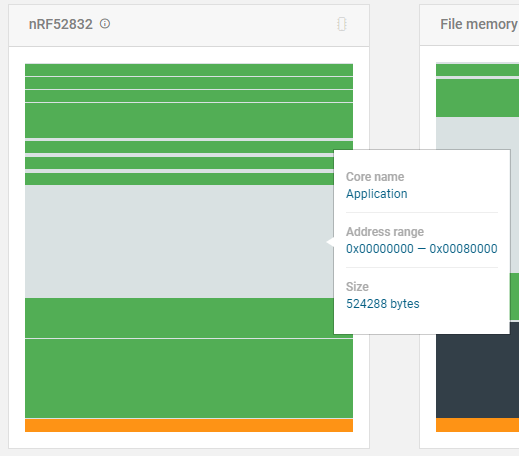Click the chip icon in nRF52832 header

342,24
